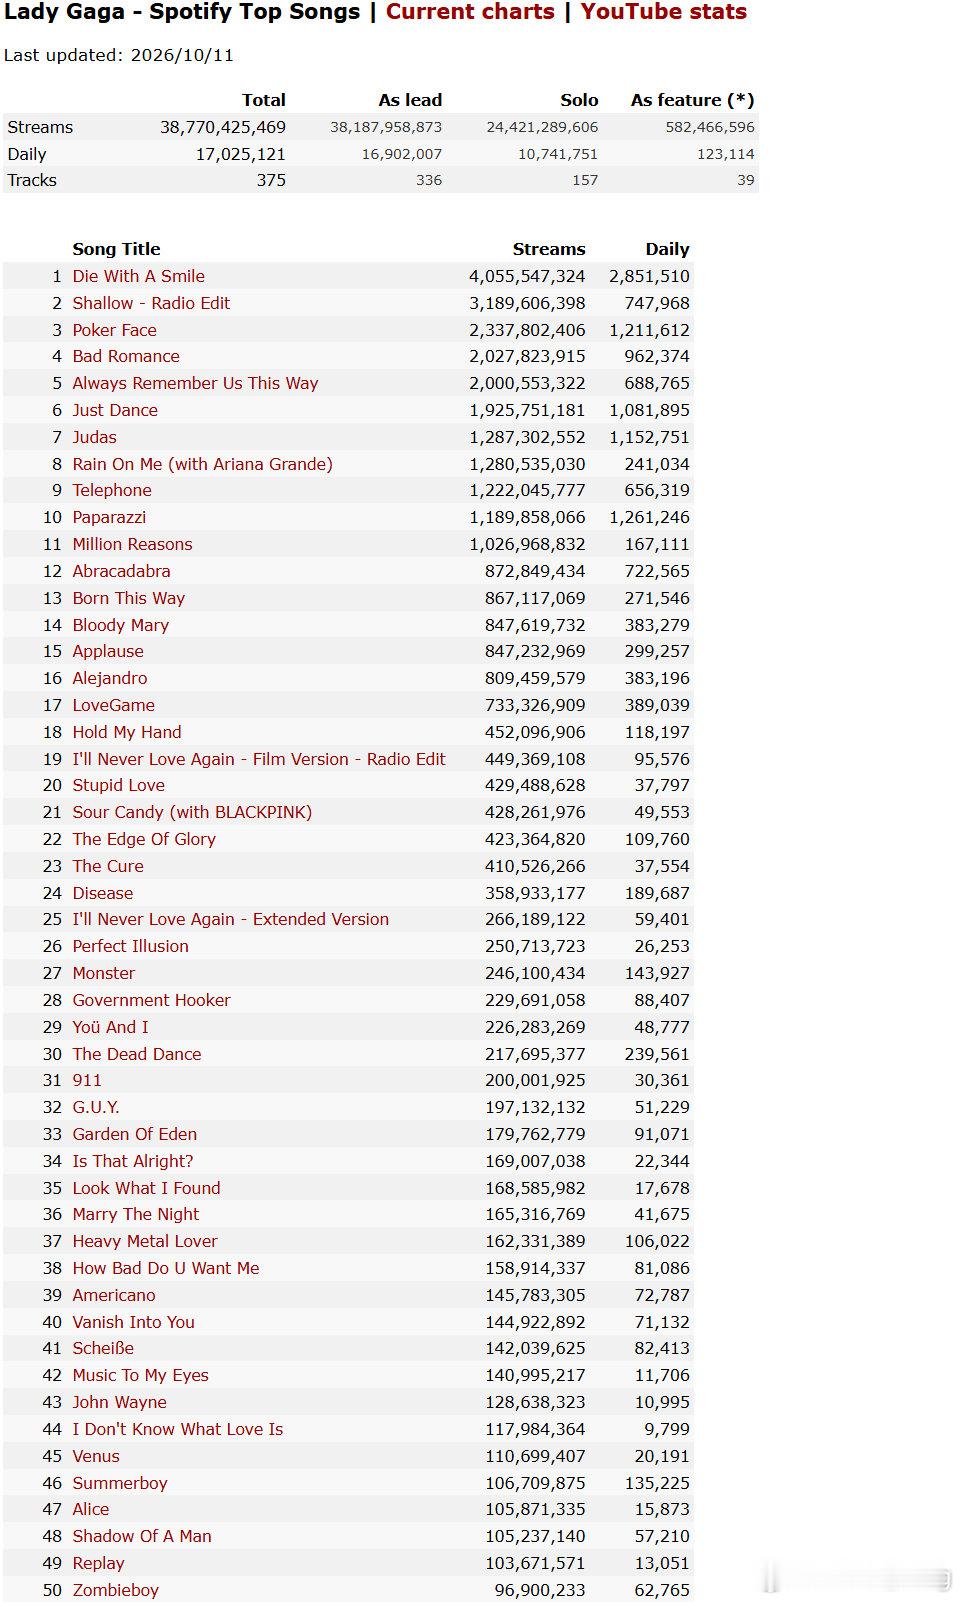Viewport: 960px width, 1602px height.
Task: Open the Bloody Mary track link
Action: point(120,625)
